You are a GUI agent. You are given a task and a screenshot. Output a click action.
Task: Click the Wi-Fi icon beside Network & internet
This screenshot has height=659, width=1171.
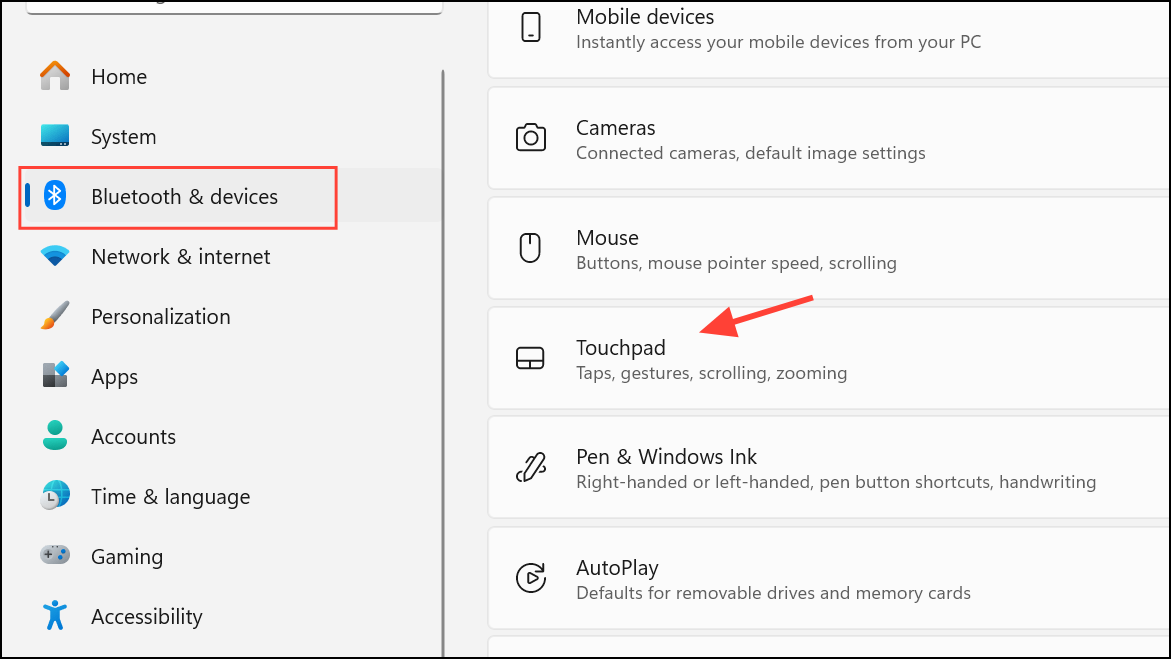point(56,257)
